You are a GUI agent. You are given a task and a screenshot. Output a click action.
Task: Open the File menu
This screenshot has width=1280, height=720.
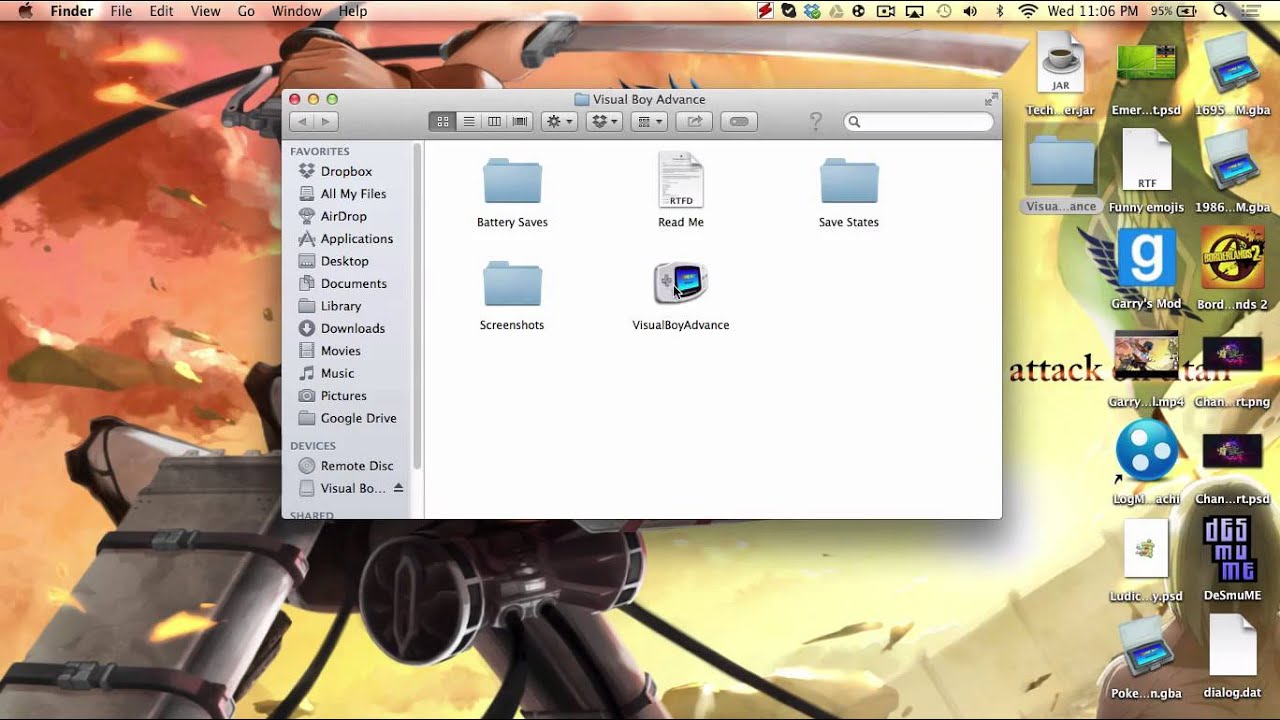click(x=121, y=11)
